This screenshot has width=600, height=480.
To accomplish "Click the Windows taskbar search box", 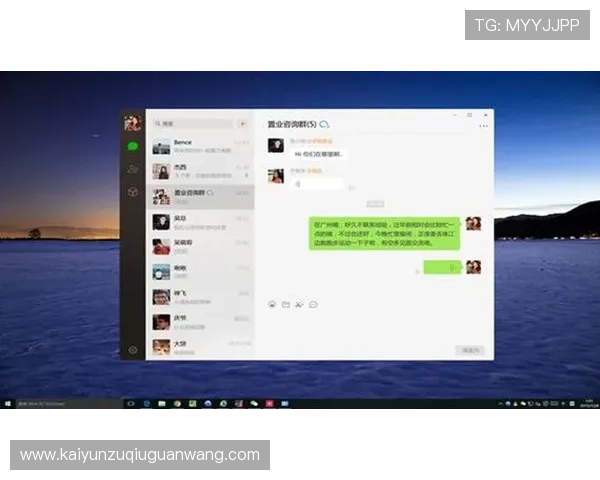I will 69,403.
